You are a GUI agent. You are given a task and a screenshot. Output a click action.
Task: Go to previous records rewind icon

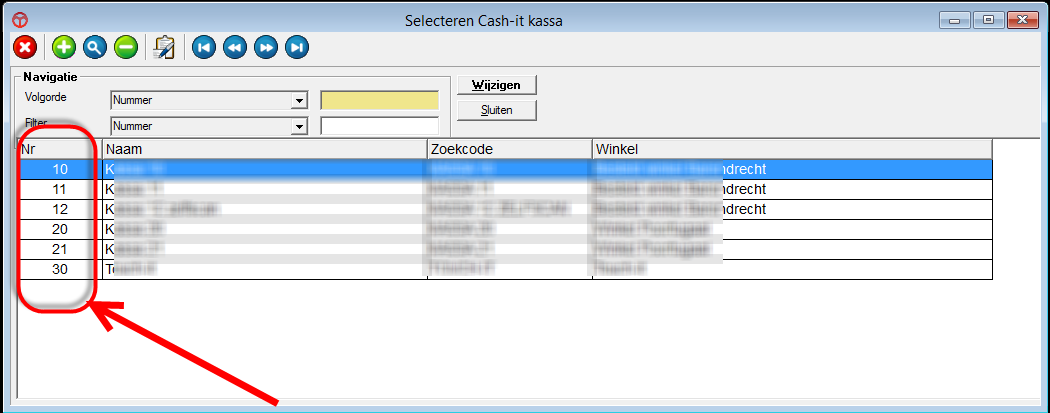[x=235, y=48]
